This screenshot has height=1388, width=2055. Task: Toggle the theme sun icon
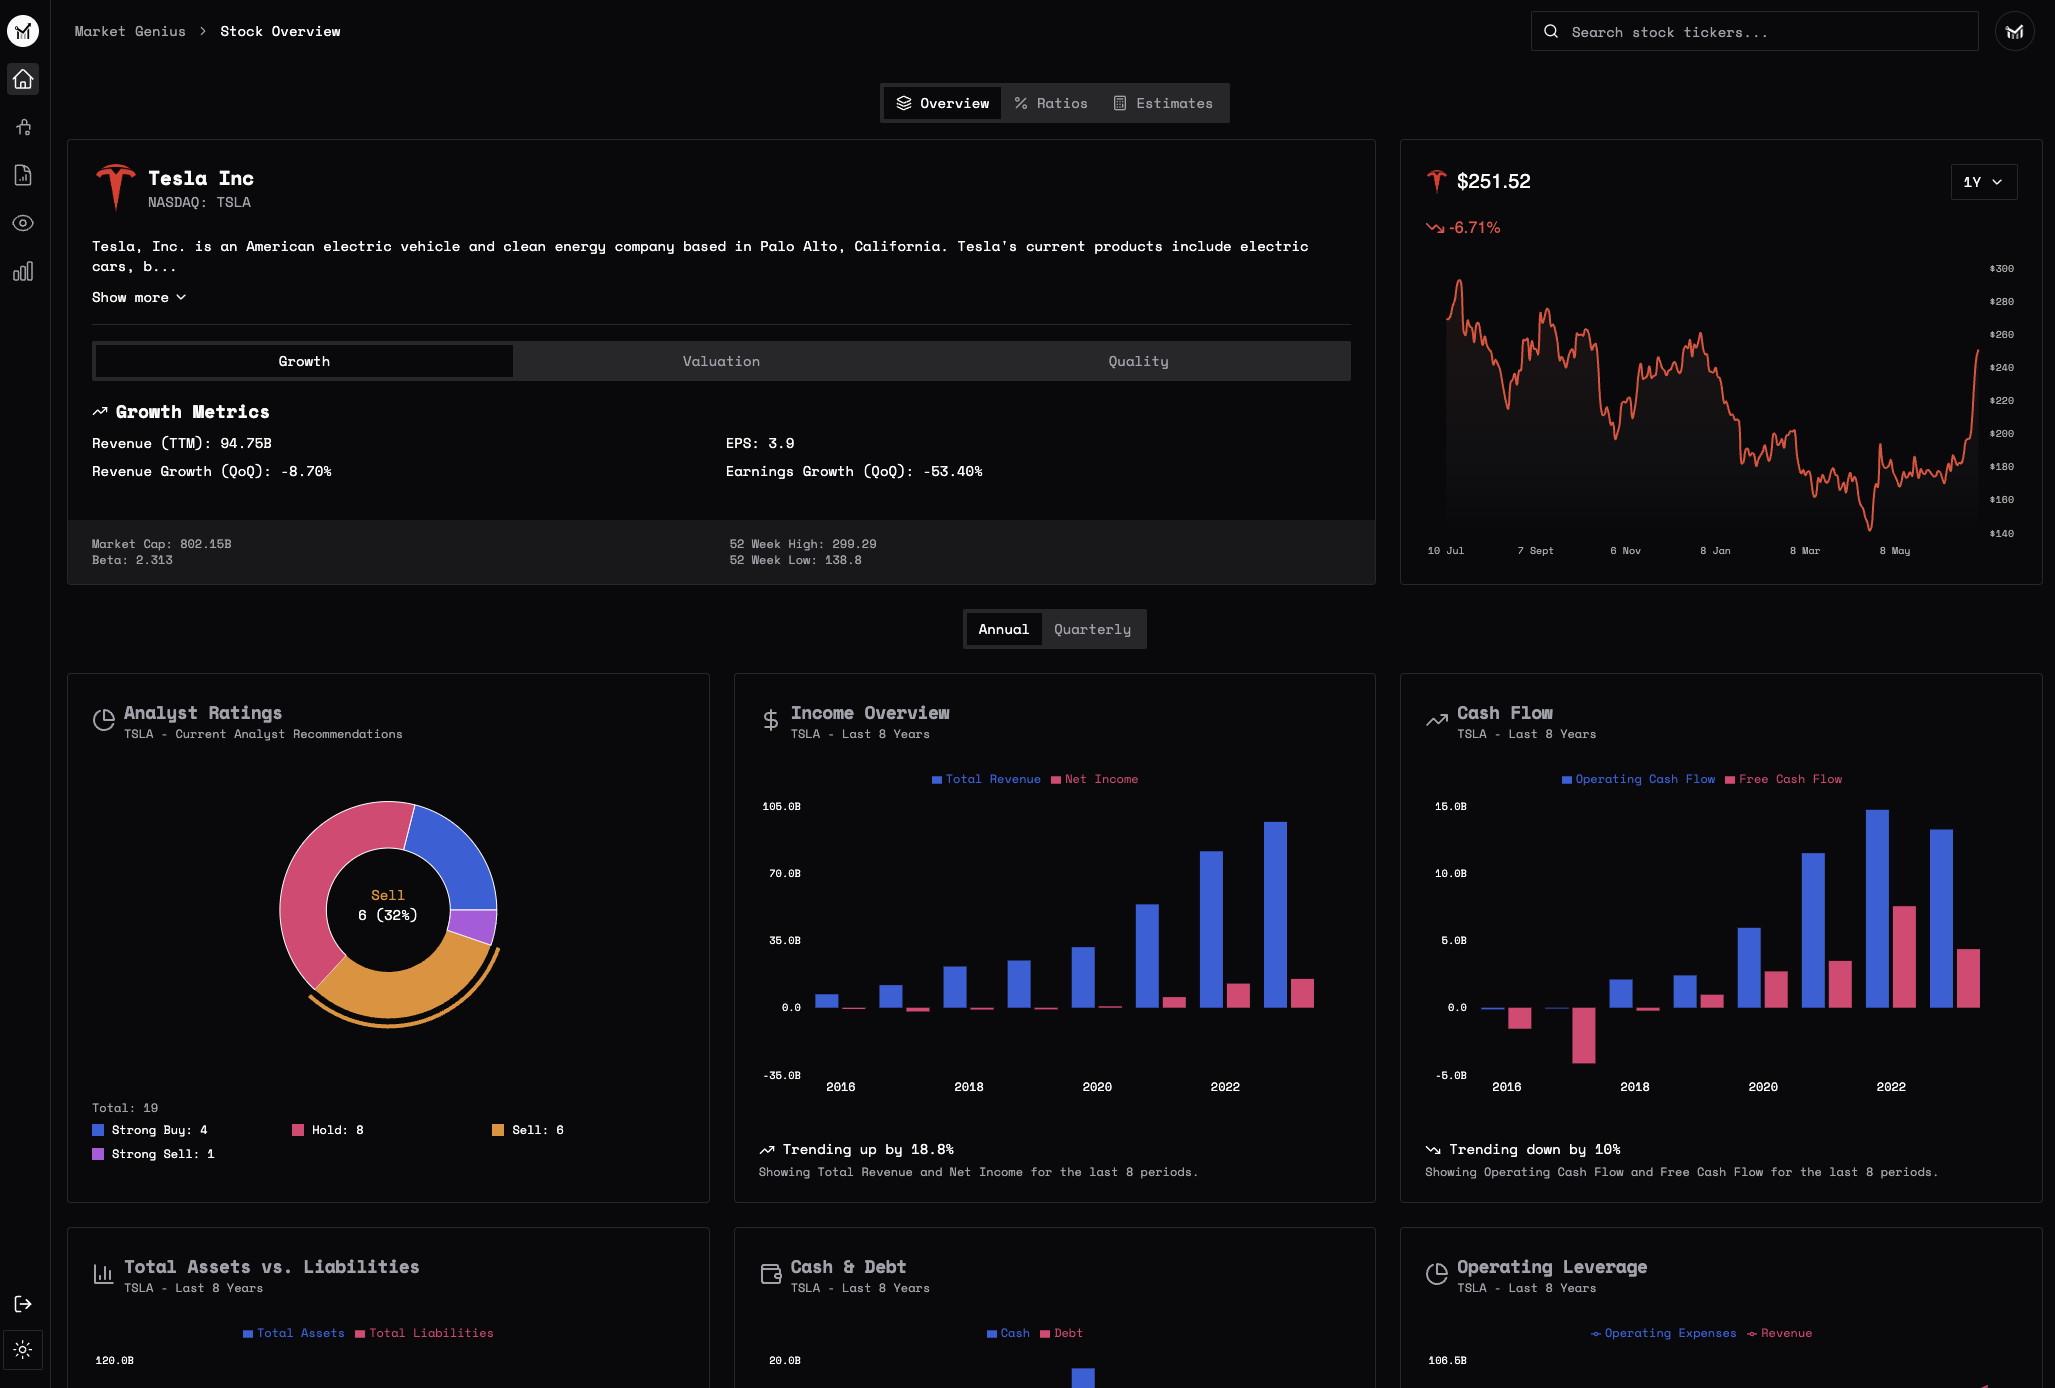(23, 1349)
